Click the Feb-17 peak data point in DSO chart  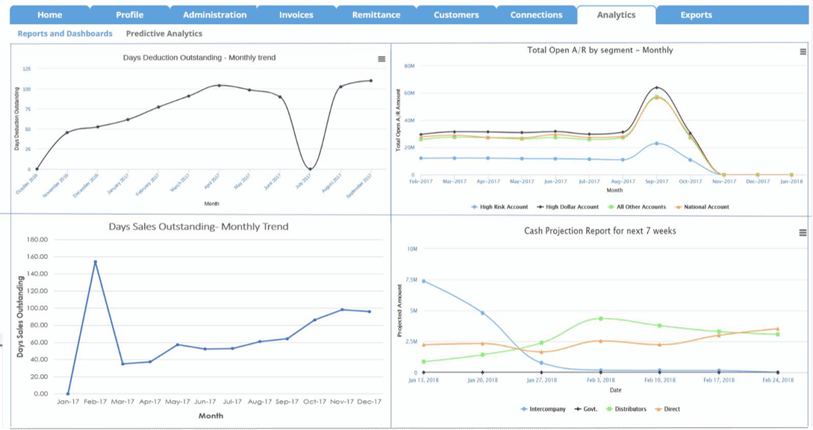[95, 262]
